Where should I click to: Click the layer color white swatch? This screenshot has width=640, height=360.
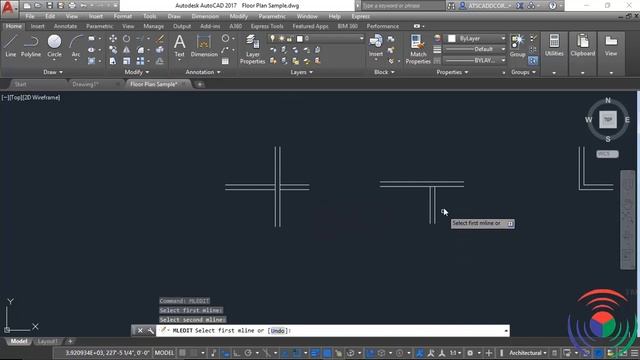pos(300,38)
